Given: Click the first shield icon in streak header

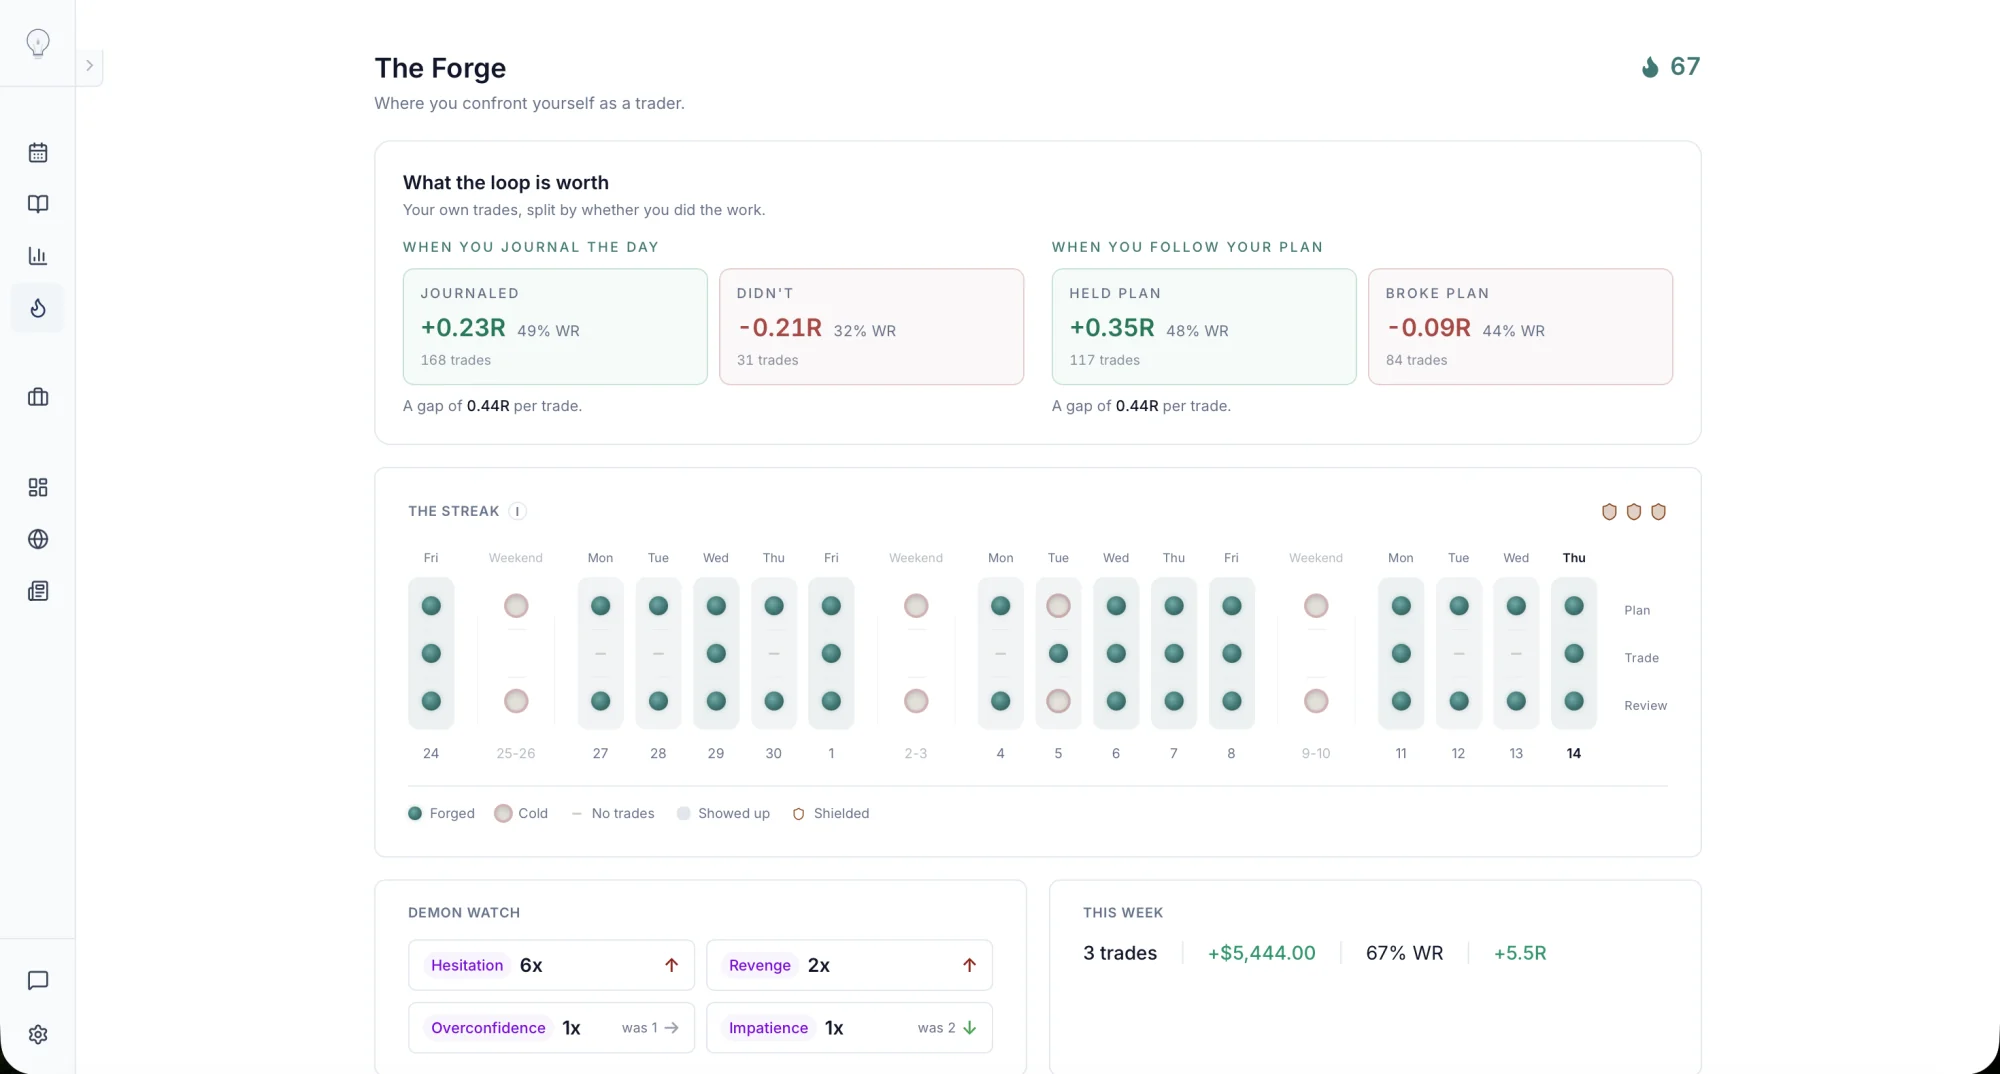Looking at the screenshot, I should 1609,512.
